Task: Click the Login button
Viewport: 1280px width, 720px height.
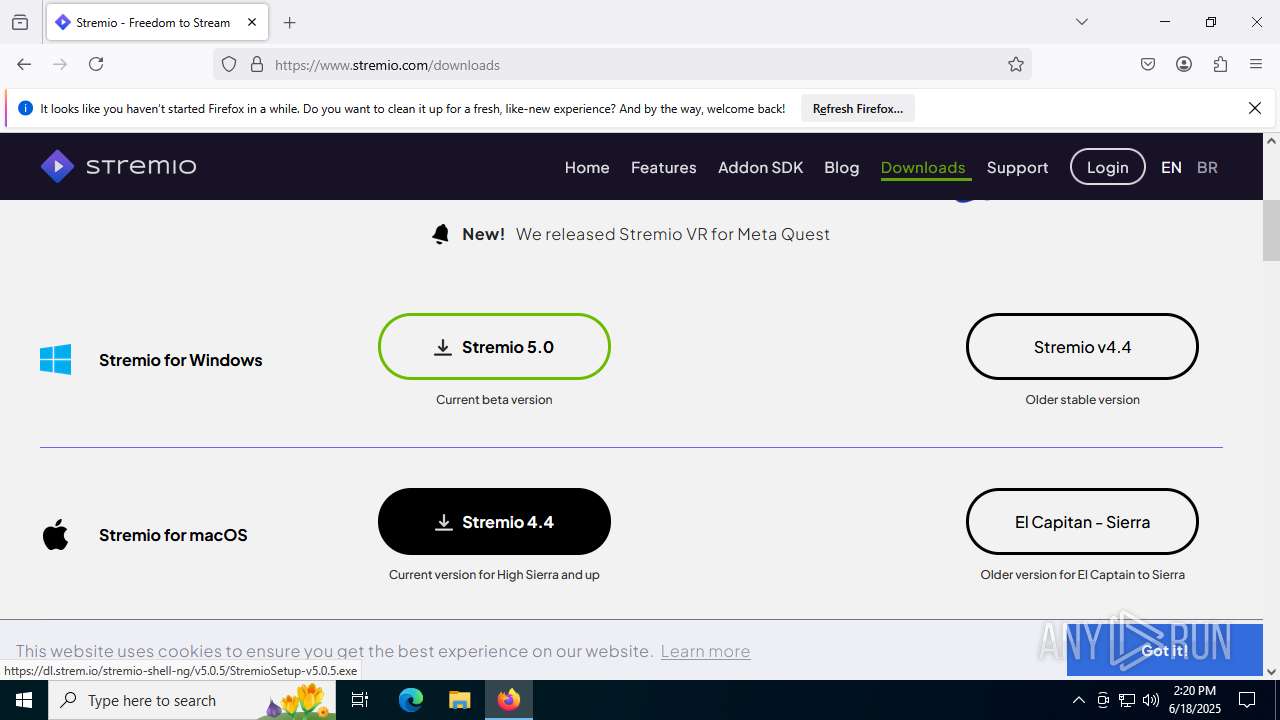Action: [x=1108, y=167]
